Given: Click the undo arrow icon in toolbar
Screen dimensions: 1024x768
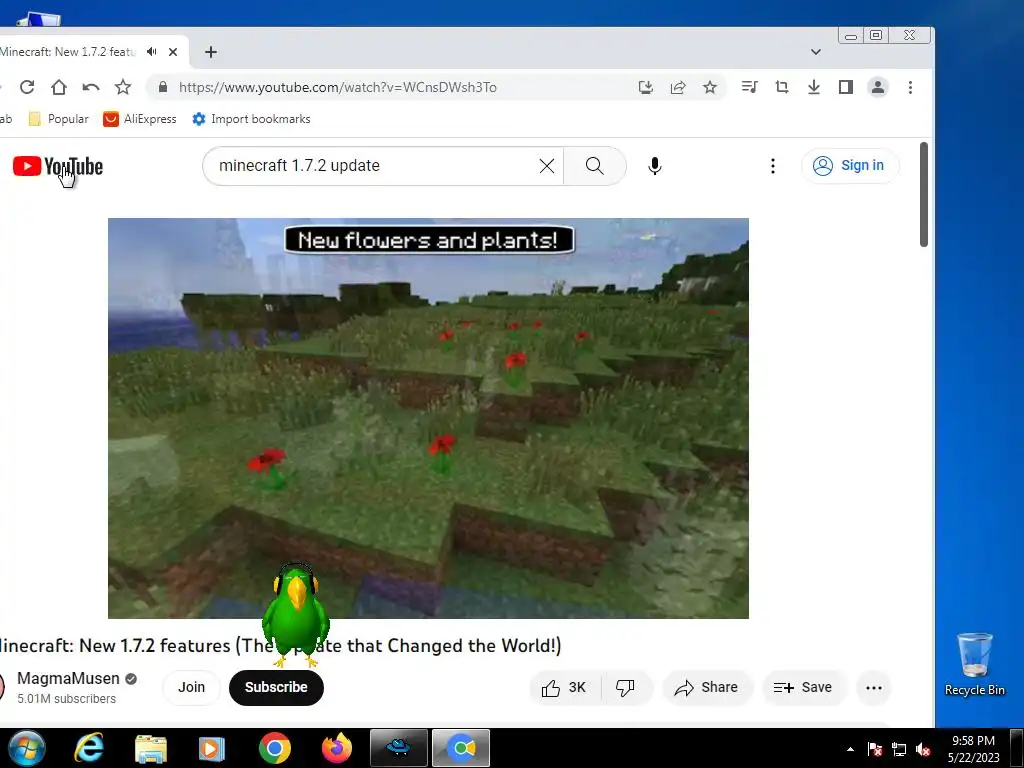Looking at the screenshot, I should coord(91,88).
